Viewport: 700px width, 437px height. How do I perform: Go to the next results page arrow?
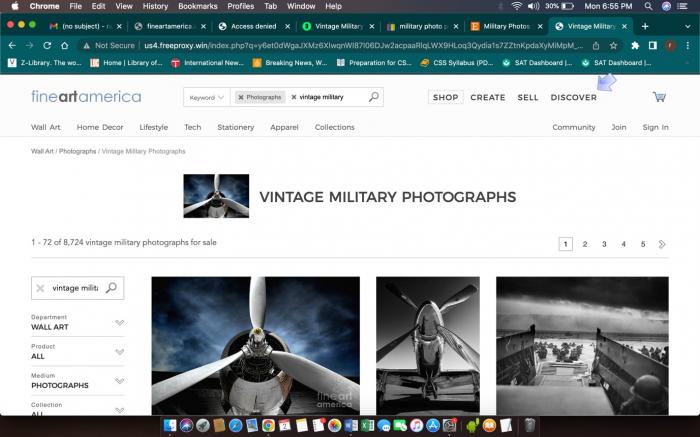click(662, 244)
